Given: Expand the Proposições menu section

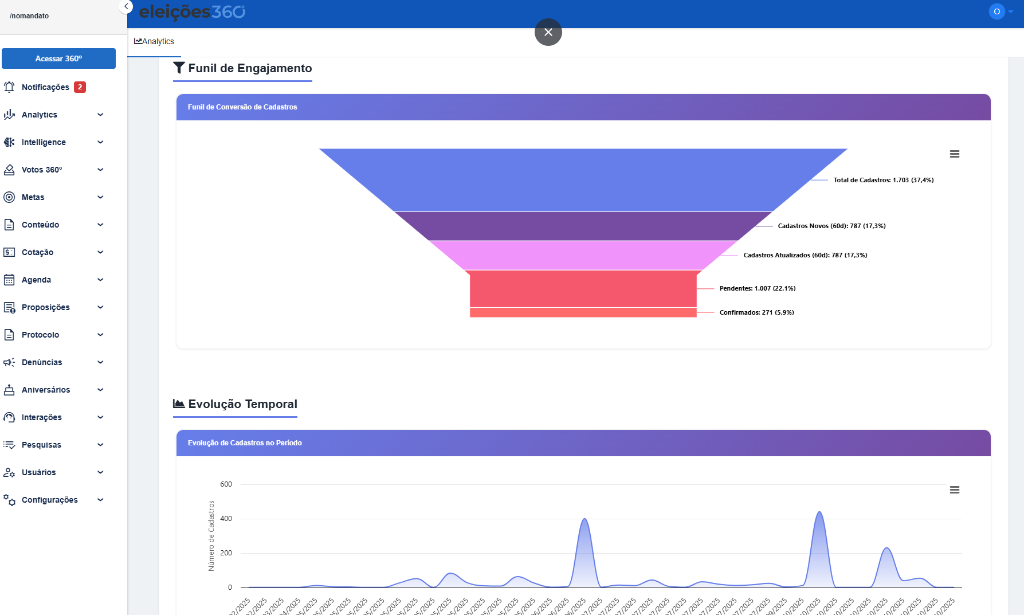Looking at the screenshot, I should pos(99,307).
